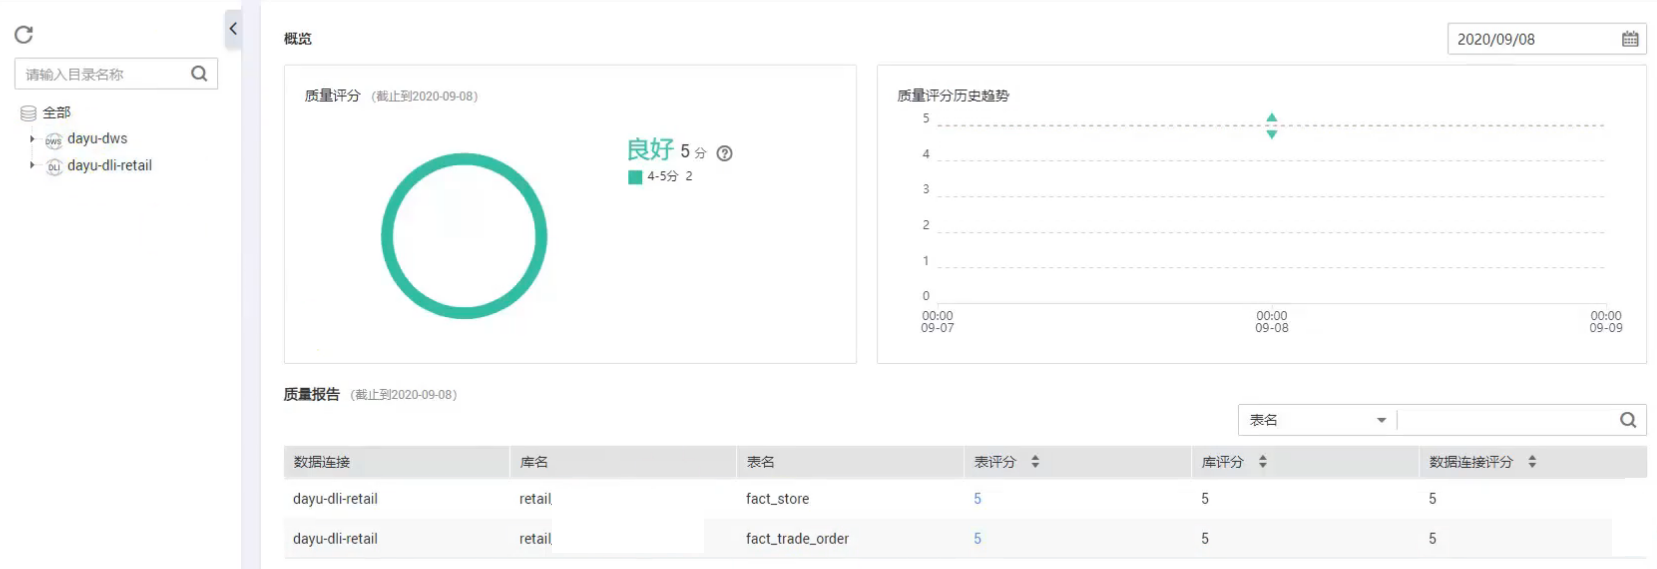Select the 全部 root item in the tree

pyautogui.click(x=56, y=113)
